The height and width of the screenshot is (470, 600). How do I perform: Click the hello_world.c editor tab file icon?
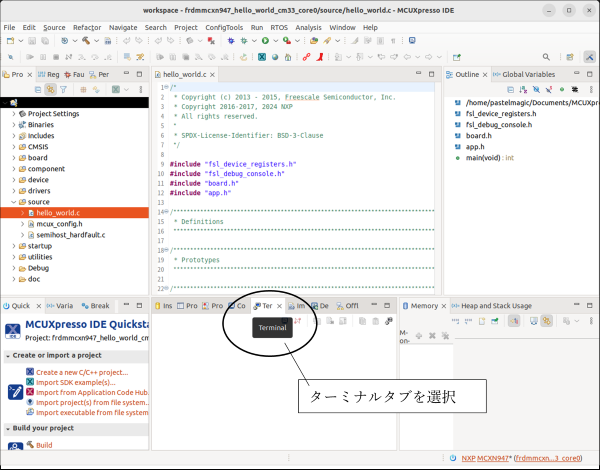point(157,75)
